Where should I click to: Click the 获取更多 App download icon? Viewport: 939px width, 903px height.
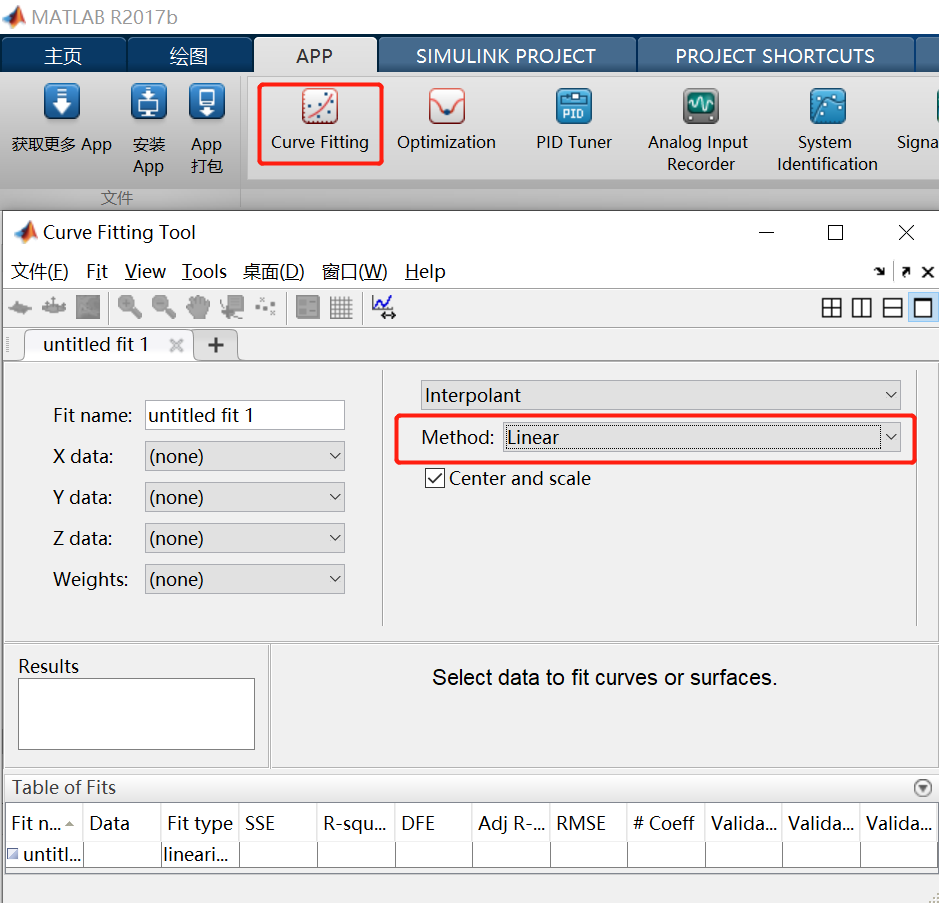tap(62, 102)
